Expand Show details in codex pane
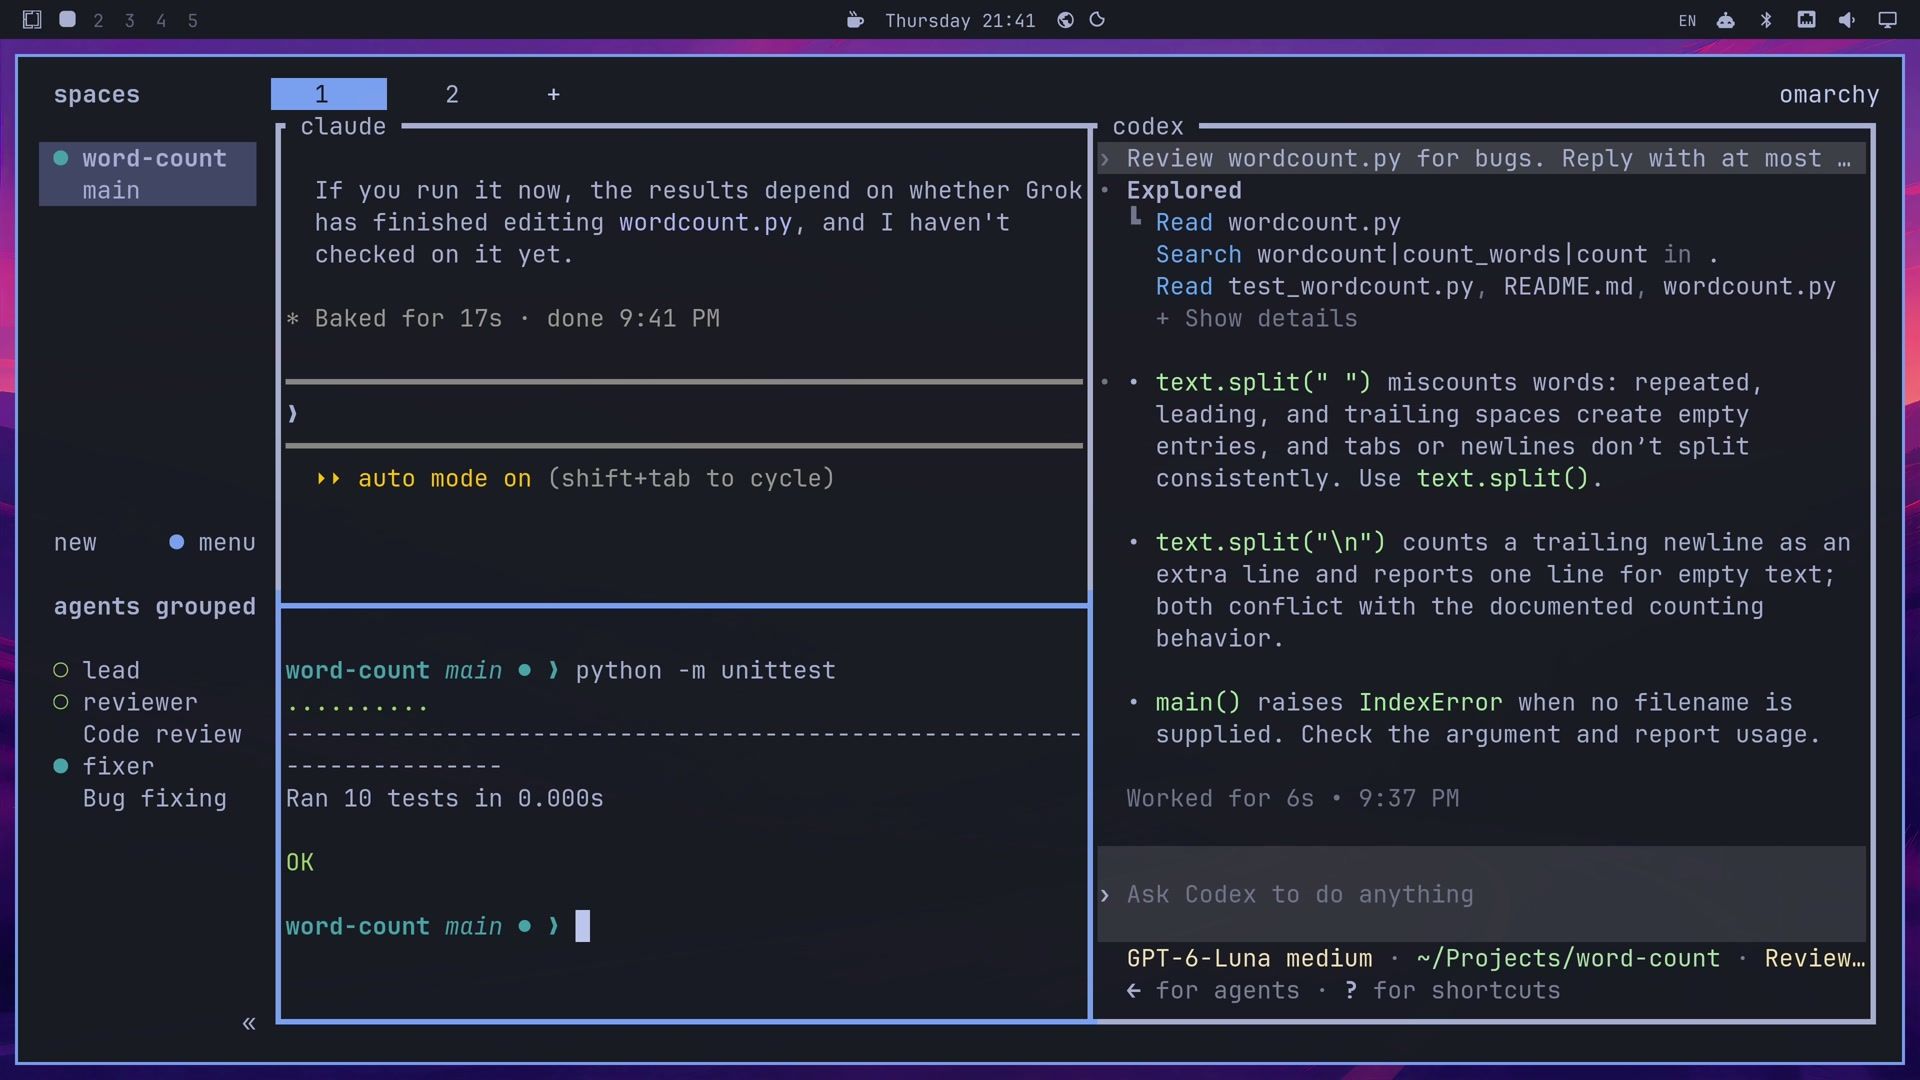Image resolution: width=1920 pixels, height=1080 pixels. [x=1257, y=319]
